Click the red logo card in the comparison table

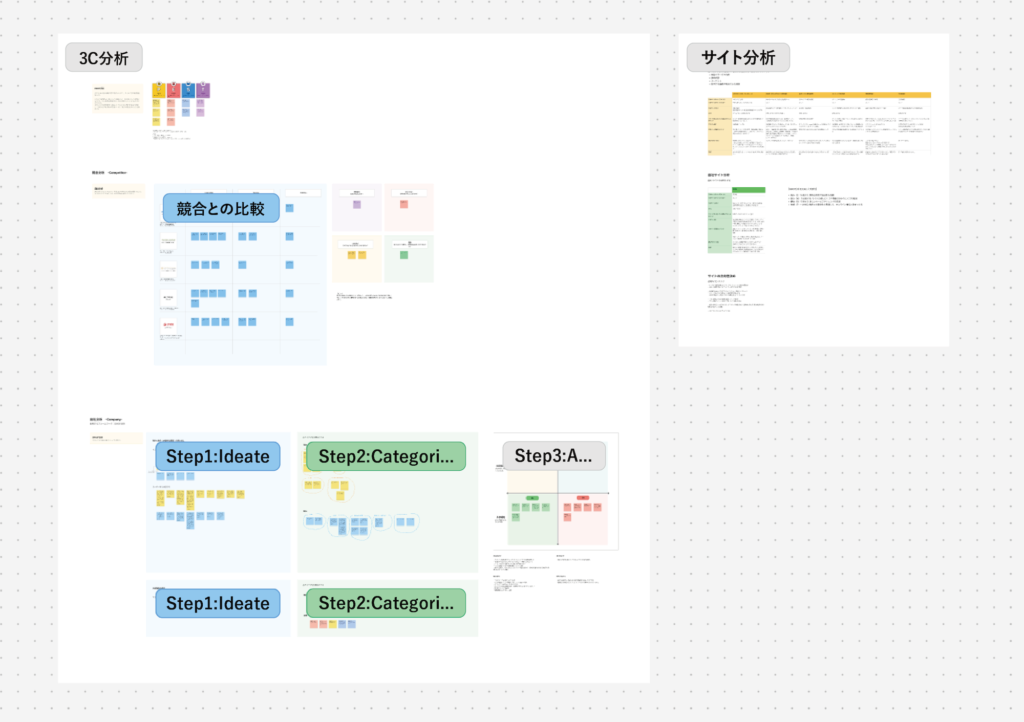pyautogui.click(x=168, y=324)
